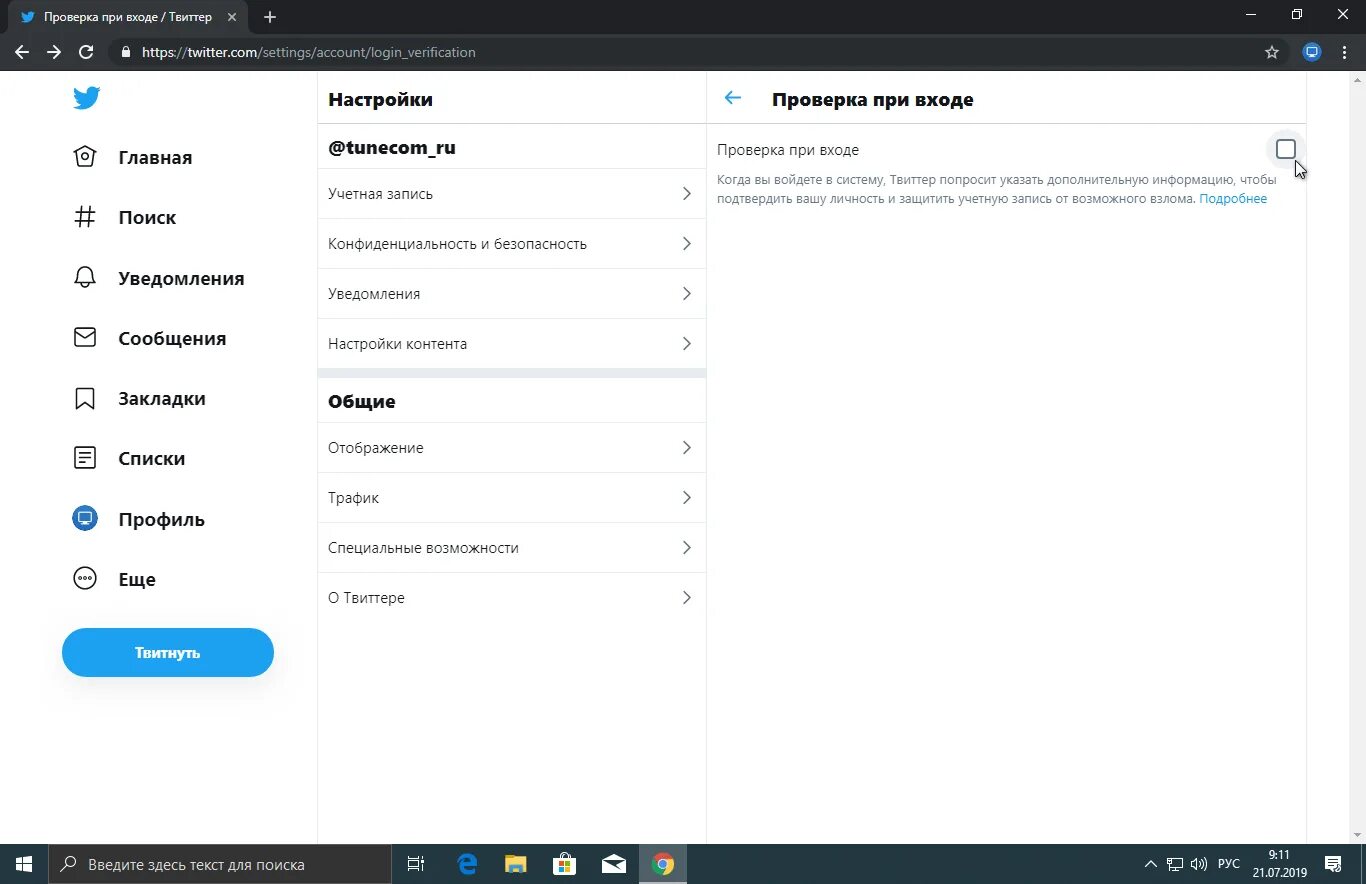Expand Учетная запись settings
Image resolution: width=1366 pixels, height=884 pixels.
(x=511, y=194)
